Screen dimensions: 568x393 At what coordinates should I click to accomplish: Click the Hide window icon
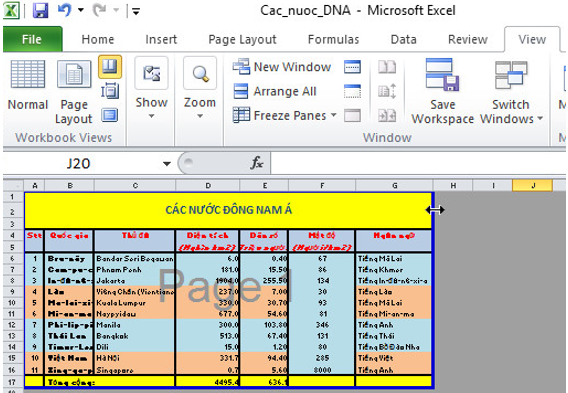352,91
